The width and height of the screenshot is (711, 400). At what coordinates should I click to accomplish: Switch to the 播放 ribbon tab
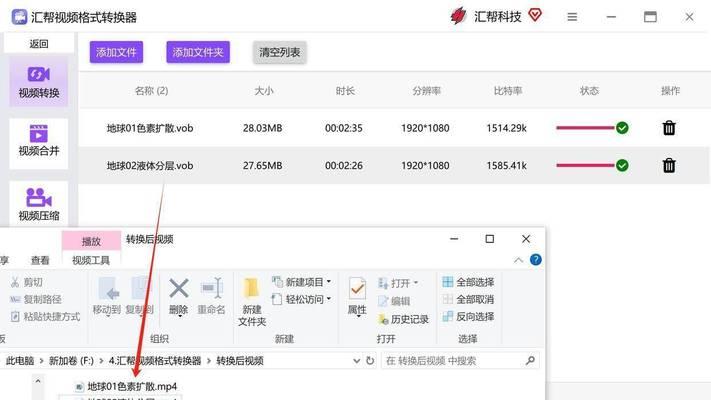tap(91, 241)
